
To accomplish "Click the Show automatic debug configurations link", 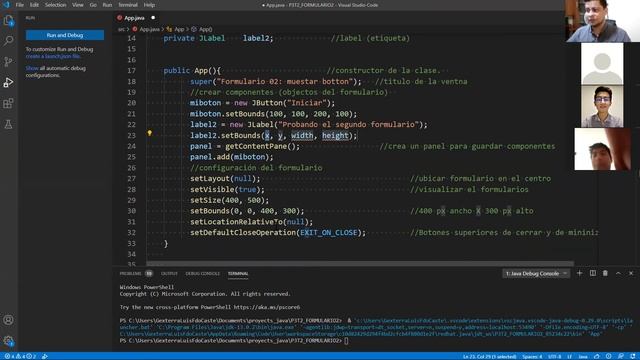I will (32, 68).
